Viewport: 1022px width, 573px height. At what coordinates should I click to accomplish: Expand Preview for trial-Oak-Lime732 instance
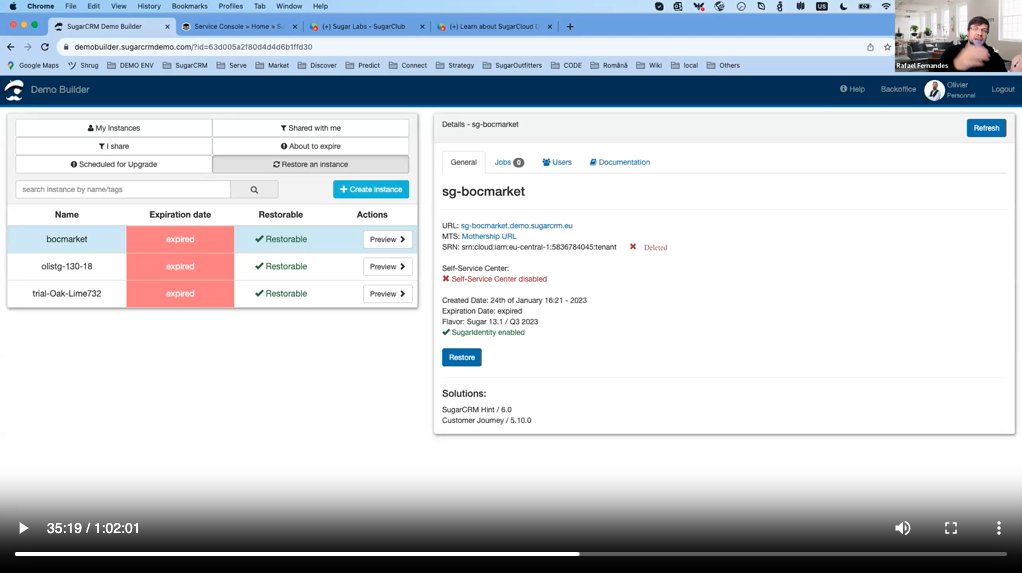[387, 294]
